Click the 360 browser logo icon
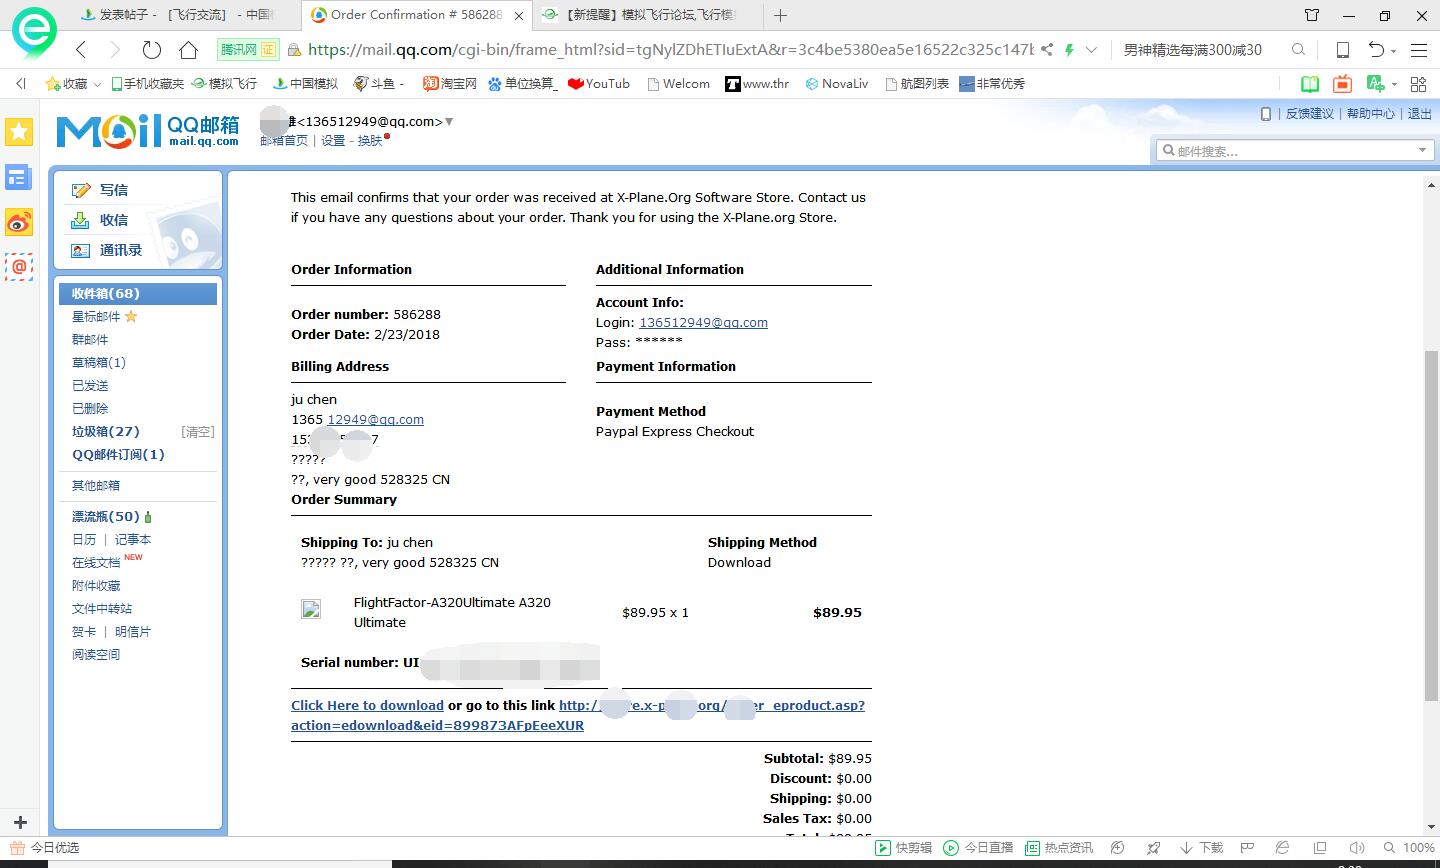 [33, 31]
